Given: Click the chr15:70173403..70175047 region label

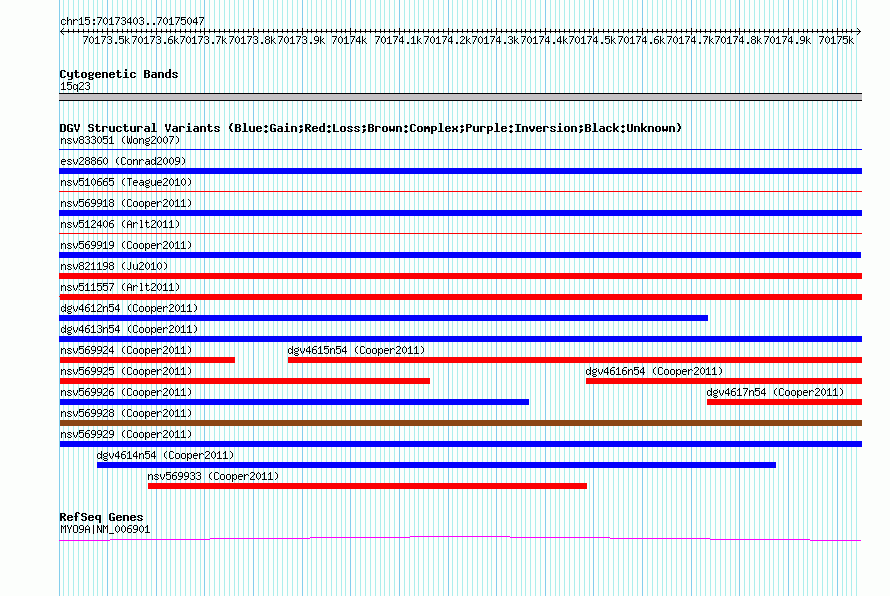Looking at the screenshot, I should [x=132, y=21].
